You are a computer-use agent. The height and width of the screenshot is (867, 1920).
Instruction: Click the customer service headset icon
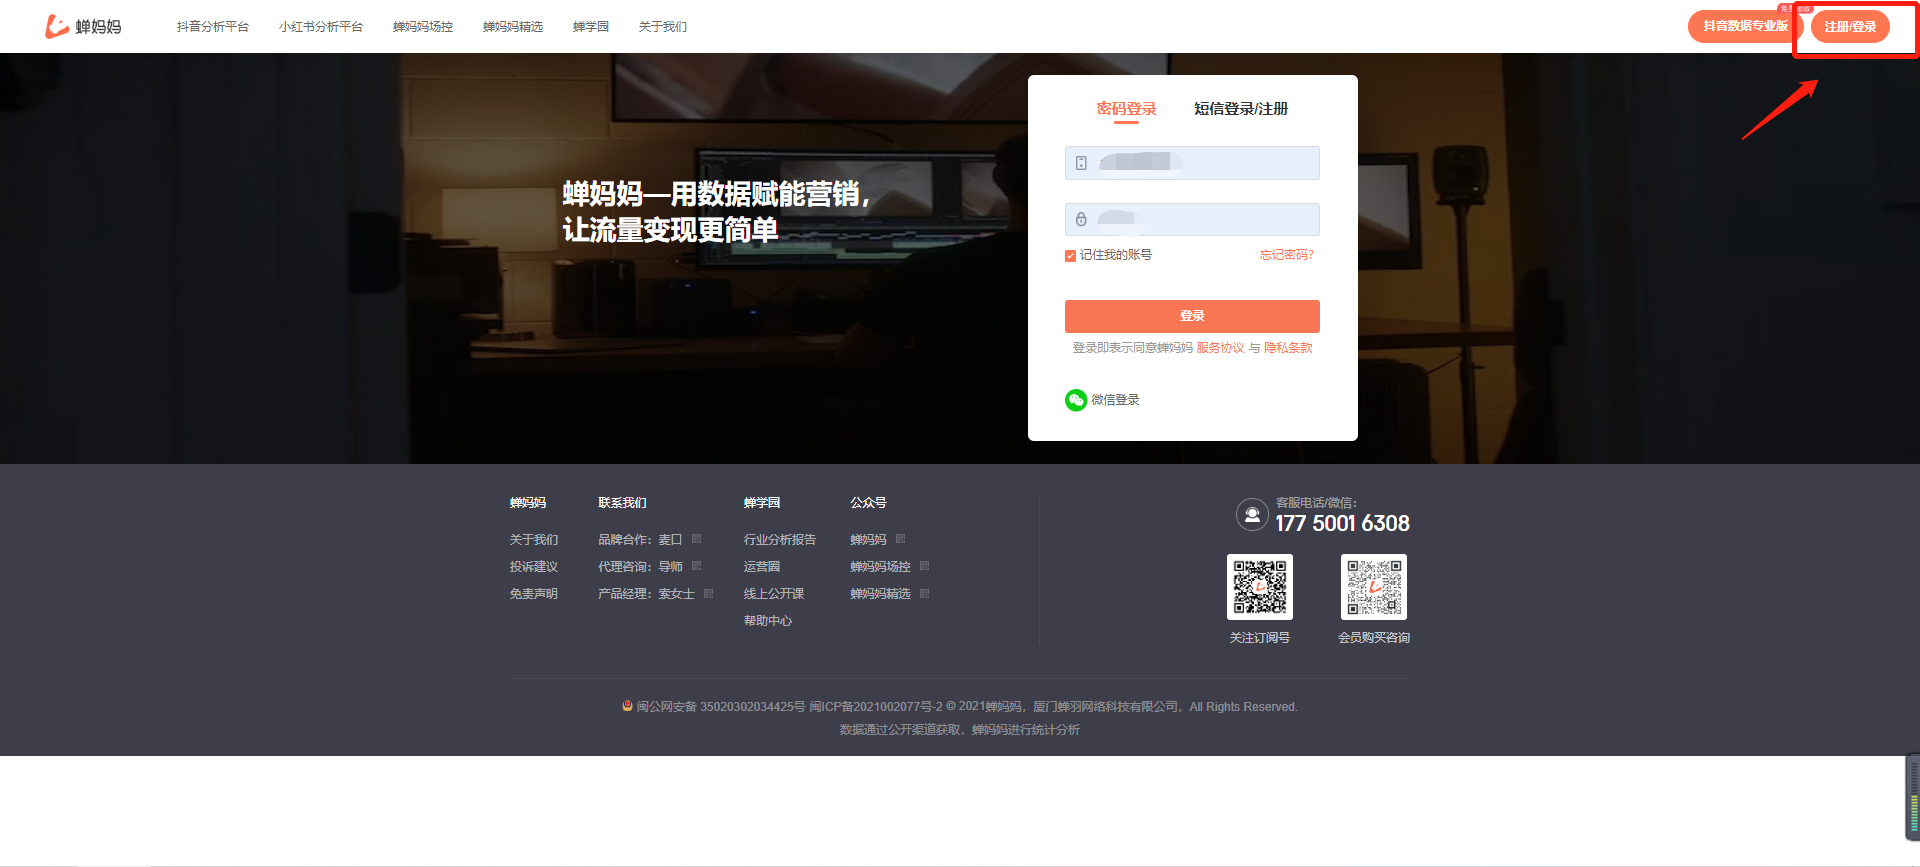click(x=1252, y=515)
